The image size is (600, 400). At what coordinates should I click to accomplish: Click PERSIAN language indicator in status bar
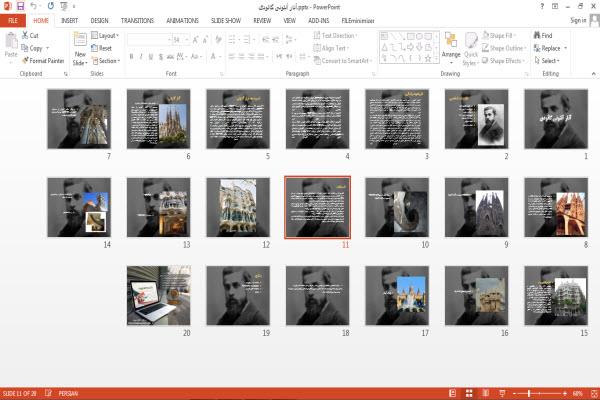point(68,393)
